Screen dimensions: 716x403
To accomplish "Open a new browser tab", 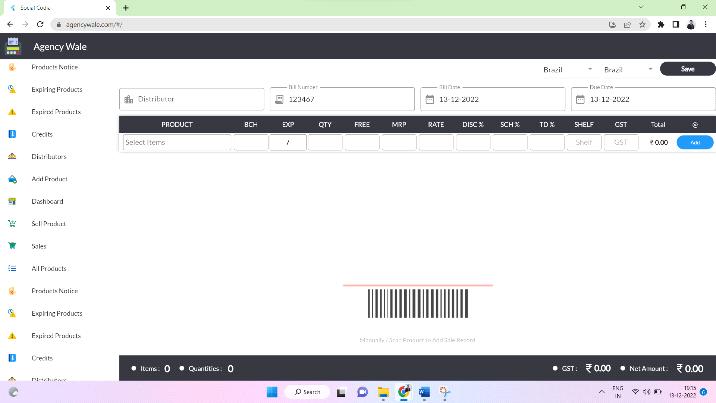I will pyautogui.click(x=126, y=8).
